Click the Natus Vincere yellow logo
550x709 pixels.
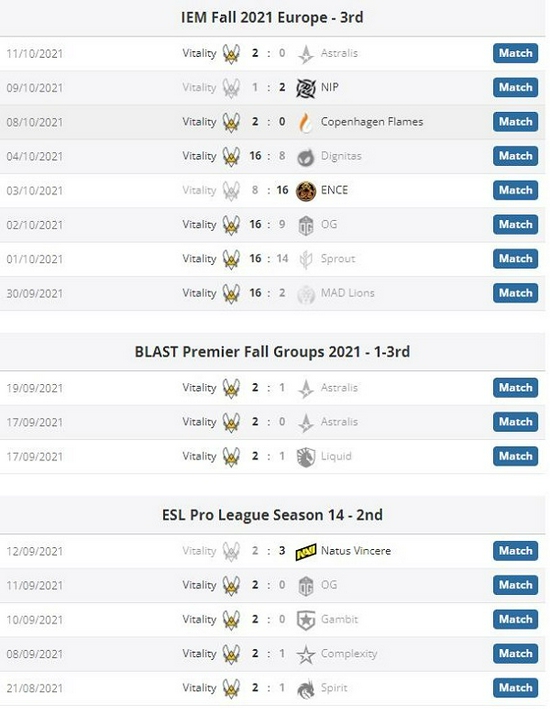pos(306,552)
